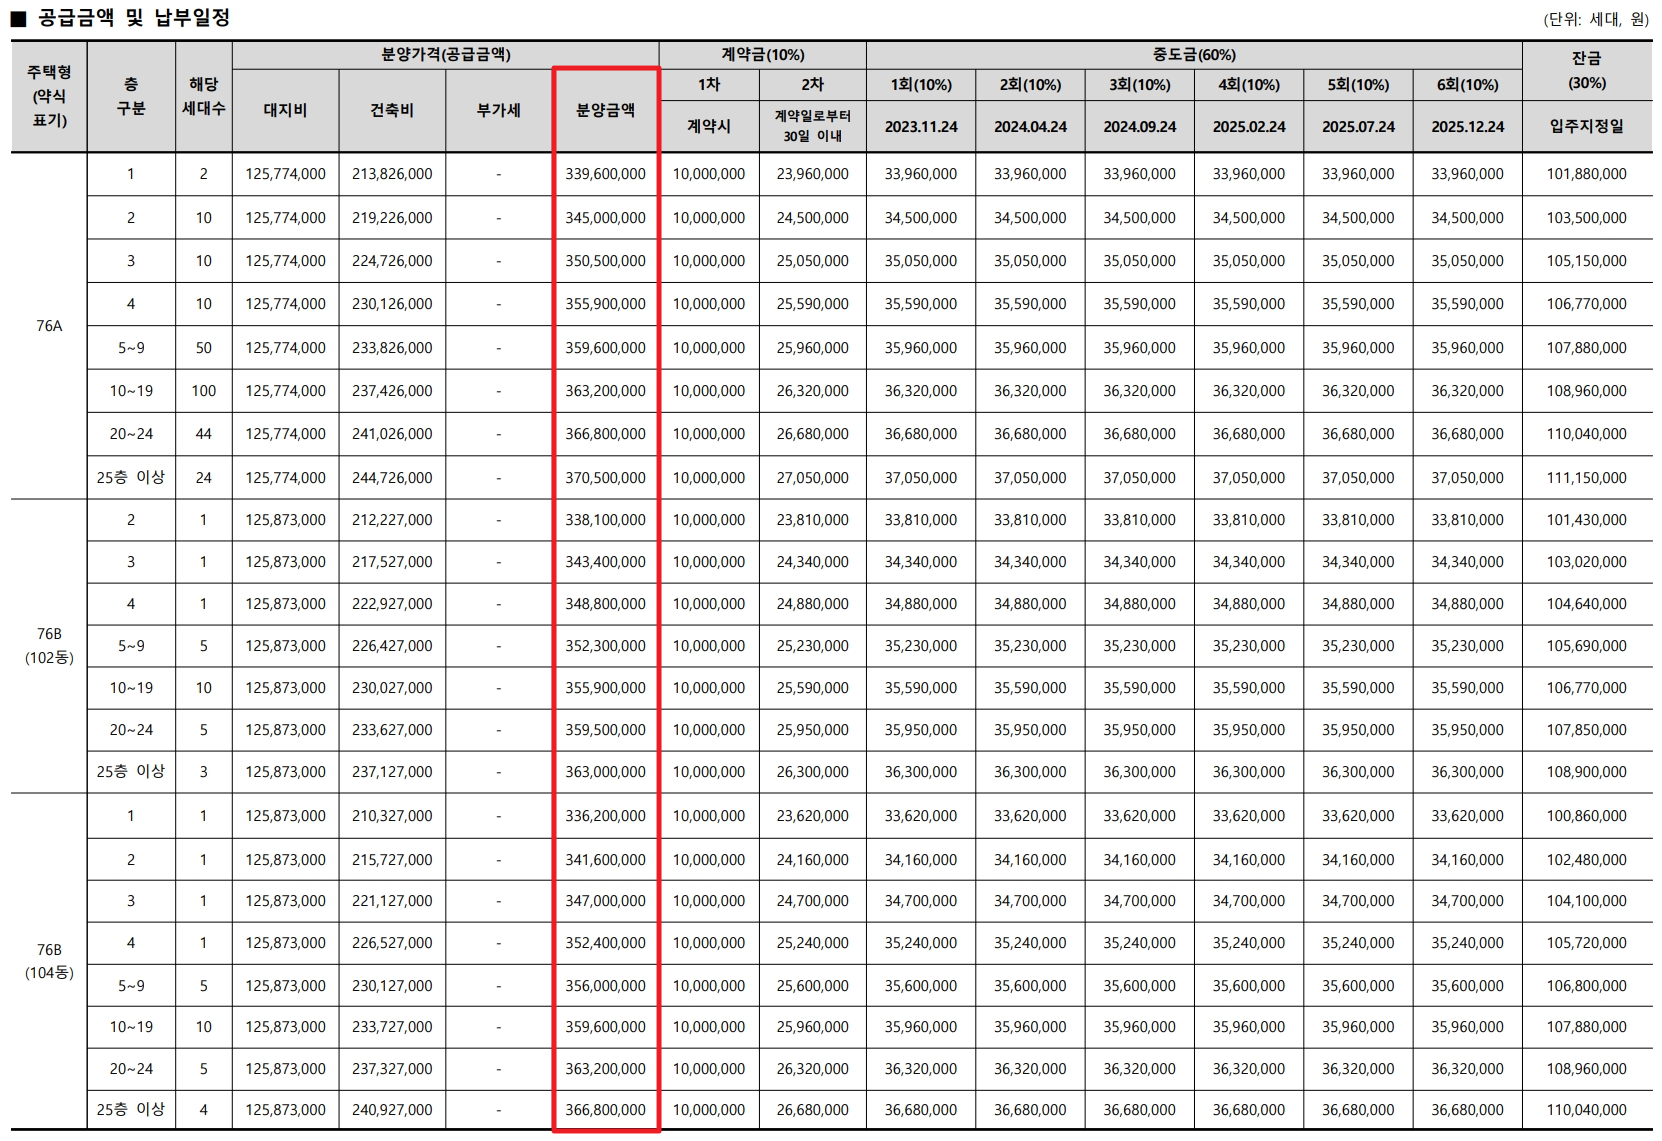Click the 212,227,000 건축비 cell
This screenshot has height=1141, width=1662.
tap(392, 520)
